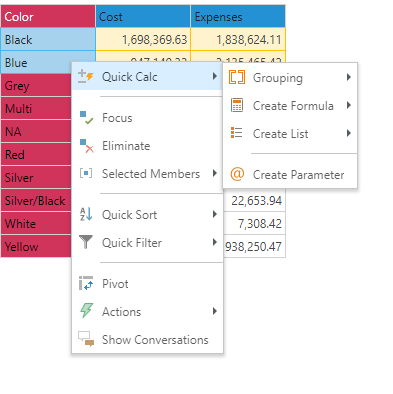Viewport: 393px width, 394px height.
Task: Click the cell value 938,250.47
Action: pos(253,247)
